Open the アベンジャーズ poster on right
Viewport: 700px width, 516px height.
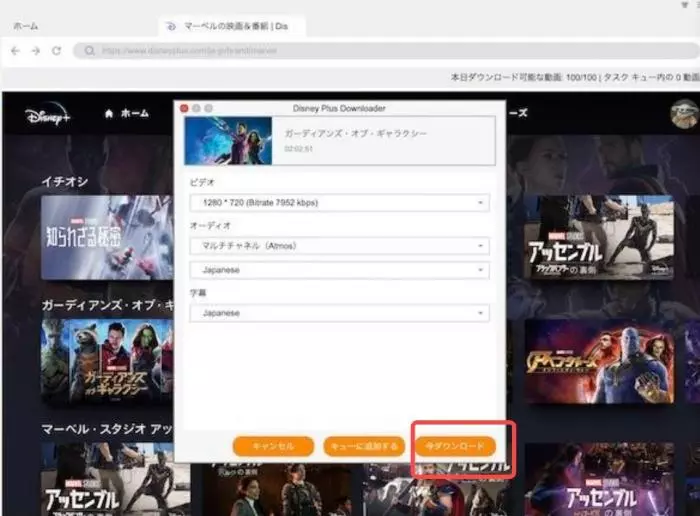point(599,362)
